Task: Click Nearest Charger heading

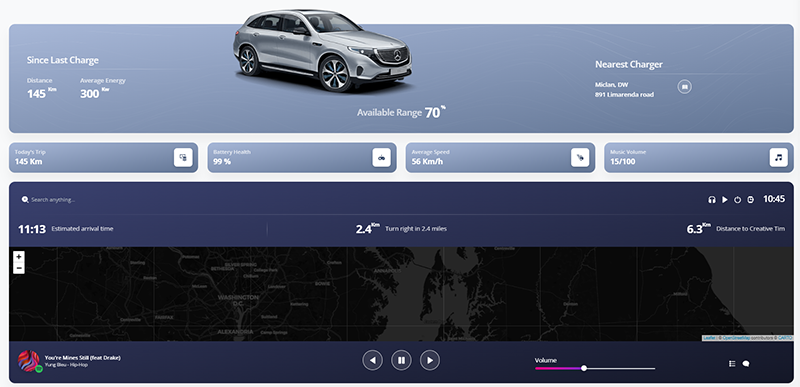Action: pos(629,65)
